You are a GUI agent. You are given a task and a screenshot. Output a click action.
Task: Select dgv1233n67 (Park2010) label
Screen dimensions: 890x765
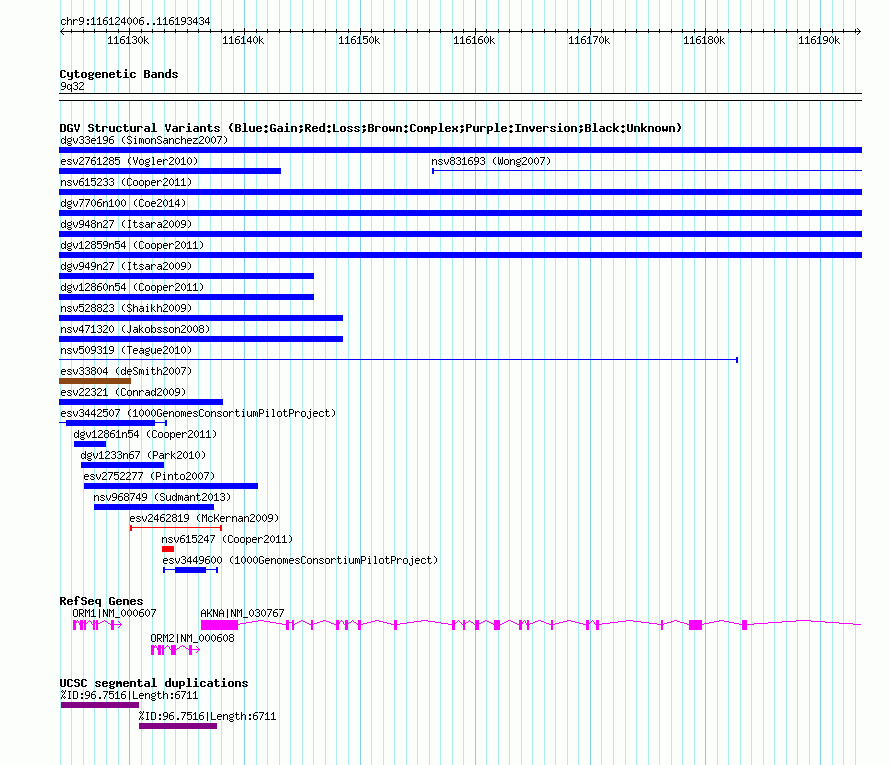(143, 455)
